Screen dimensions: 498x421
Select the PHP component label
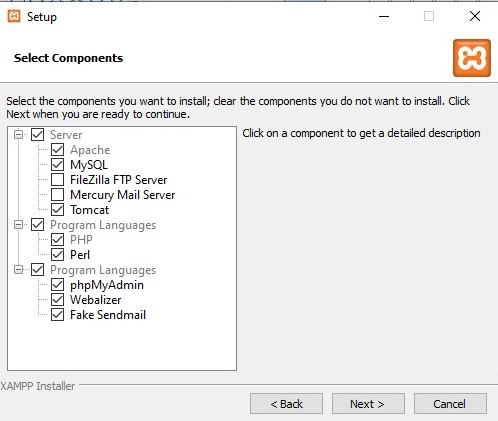coord(81,240)
